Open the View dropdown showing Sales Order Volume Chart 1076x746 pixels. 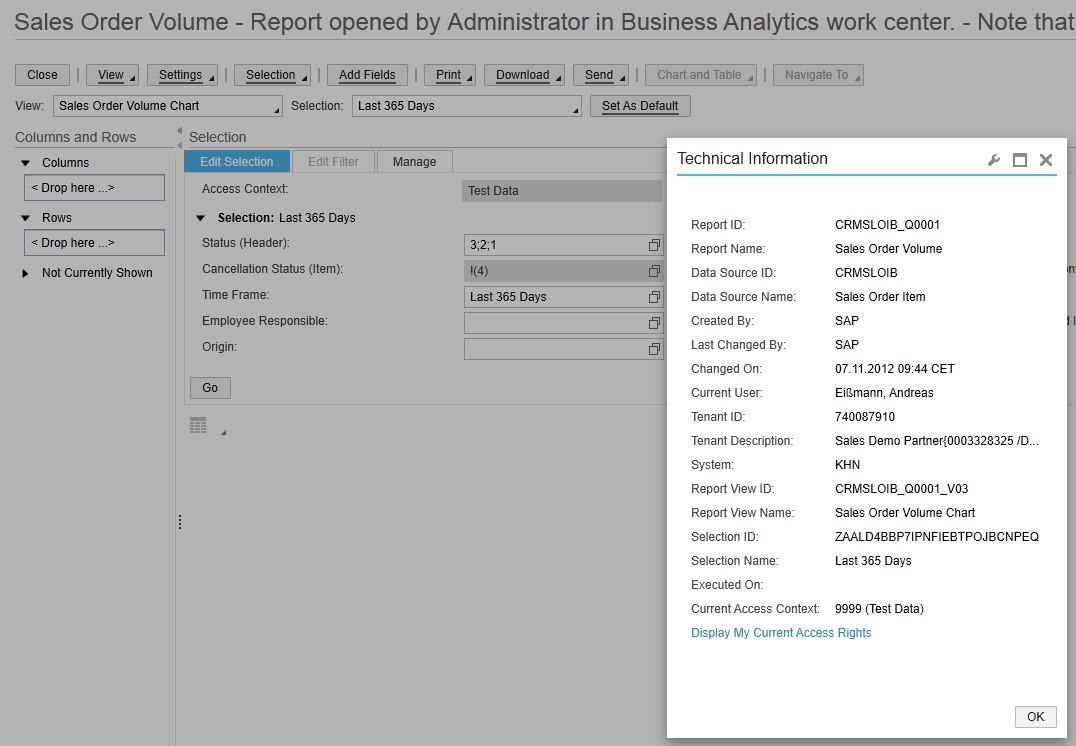pyautogui.click(x=168, y=106)
